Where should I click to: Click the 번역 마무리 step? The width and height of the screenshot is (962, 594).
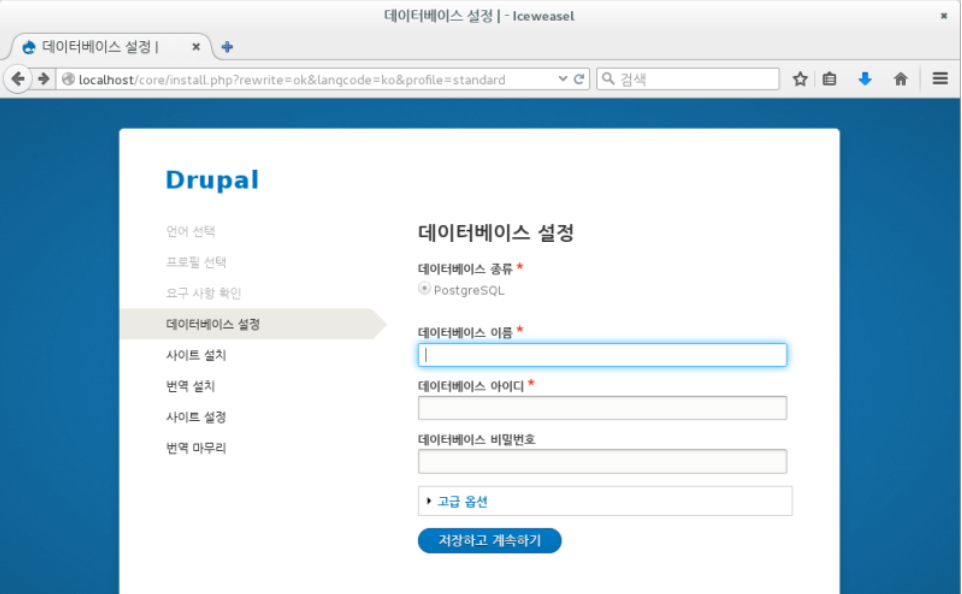click(196, 448)
